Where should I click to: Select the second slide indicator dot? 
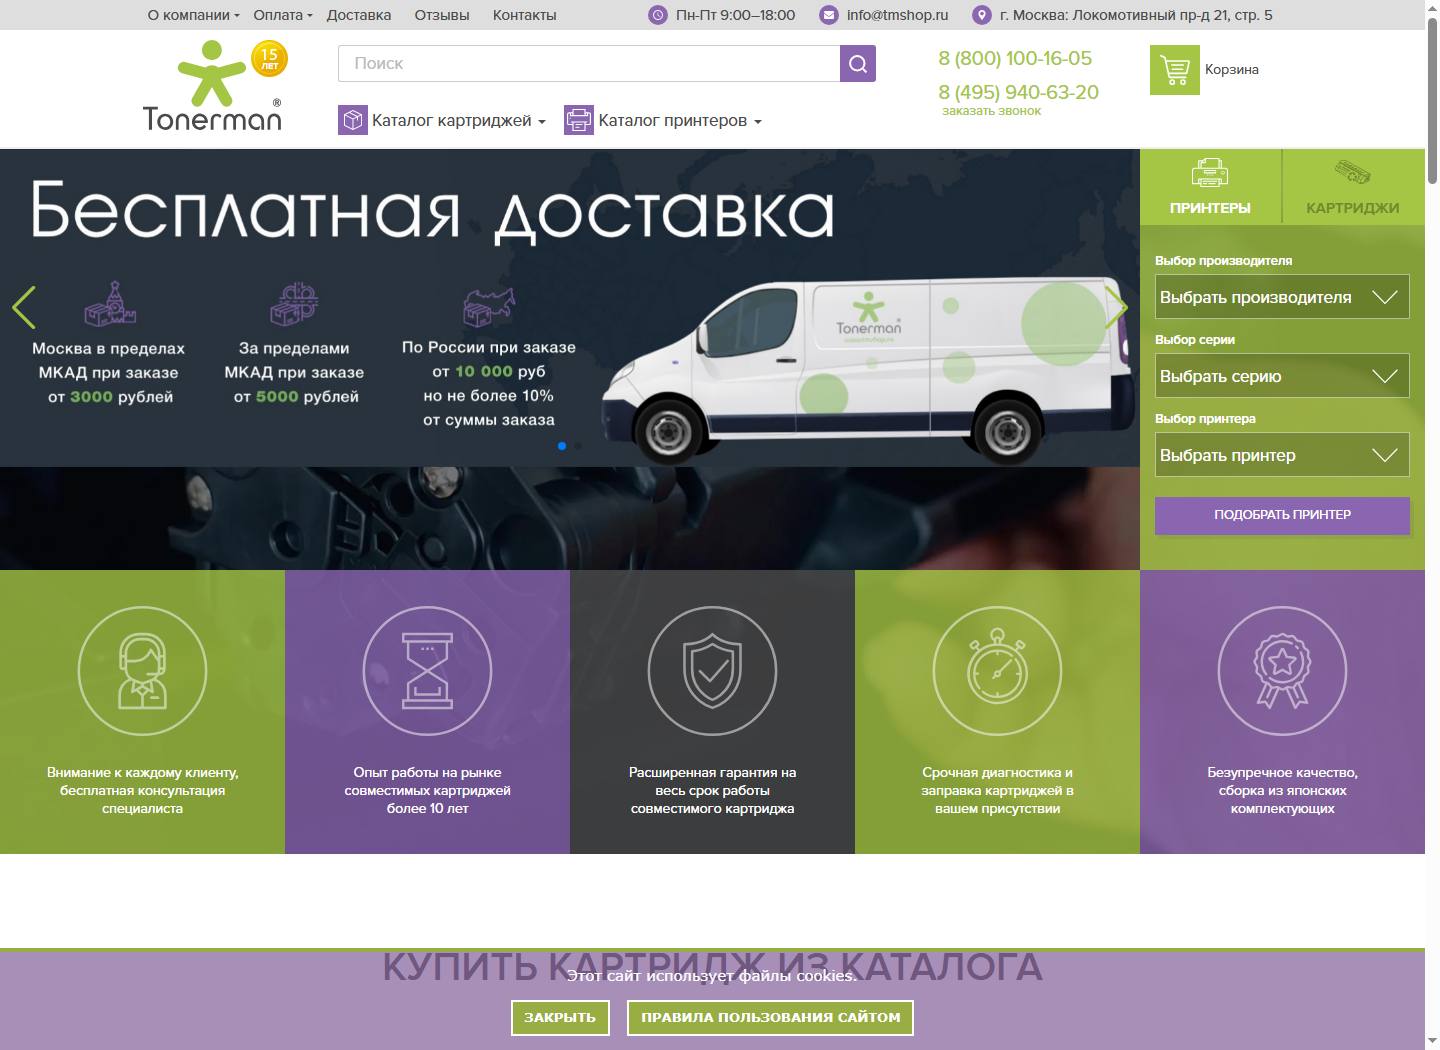point(578,446)
